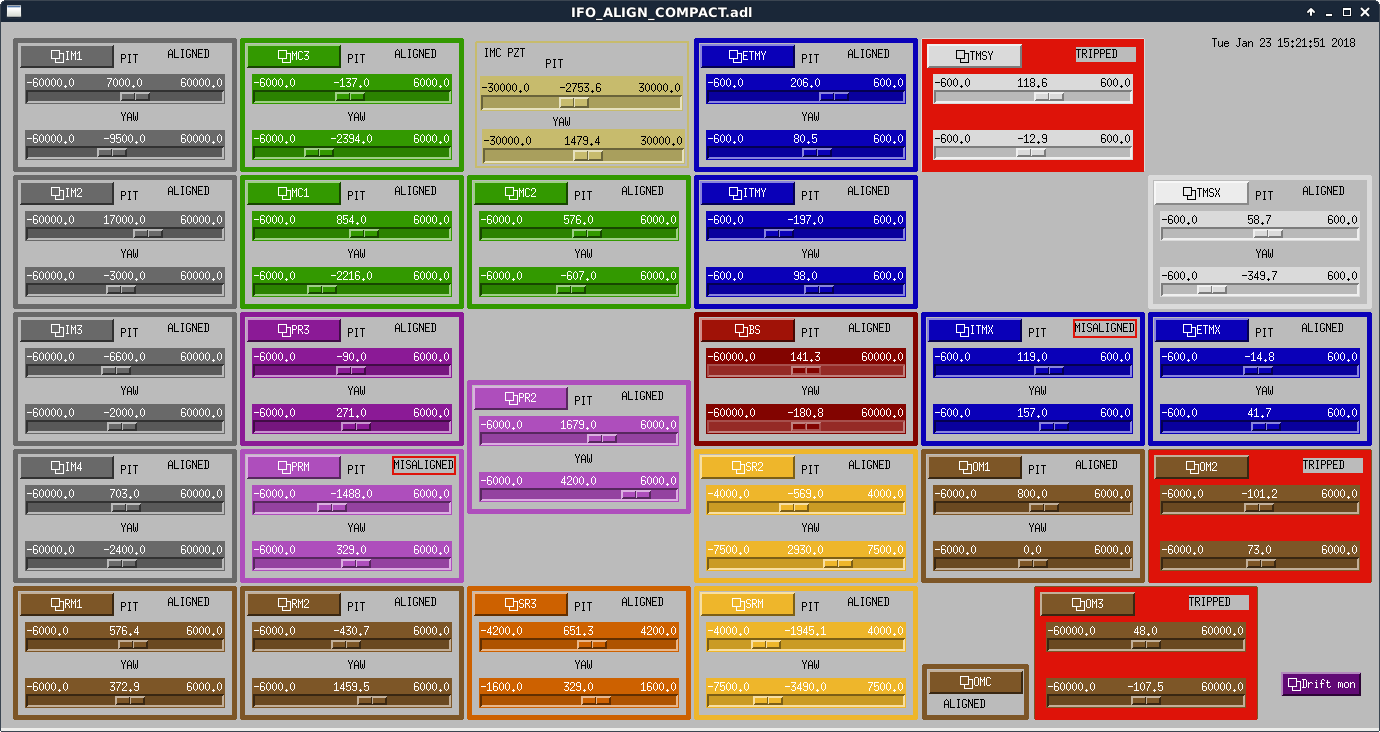Open the SR3 related display button
Screen dimensions: 1380x732
click(521, 604)
